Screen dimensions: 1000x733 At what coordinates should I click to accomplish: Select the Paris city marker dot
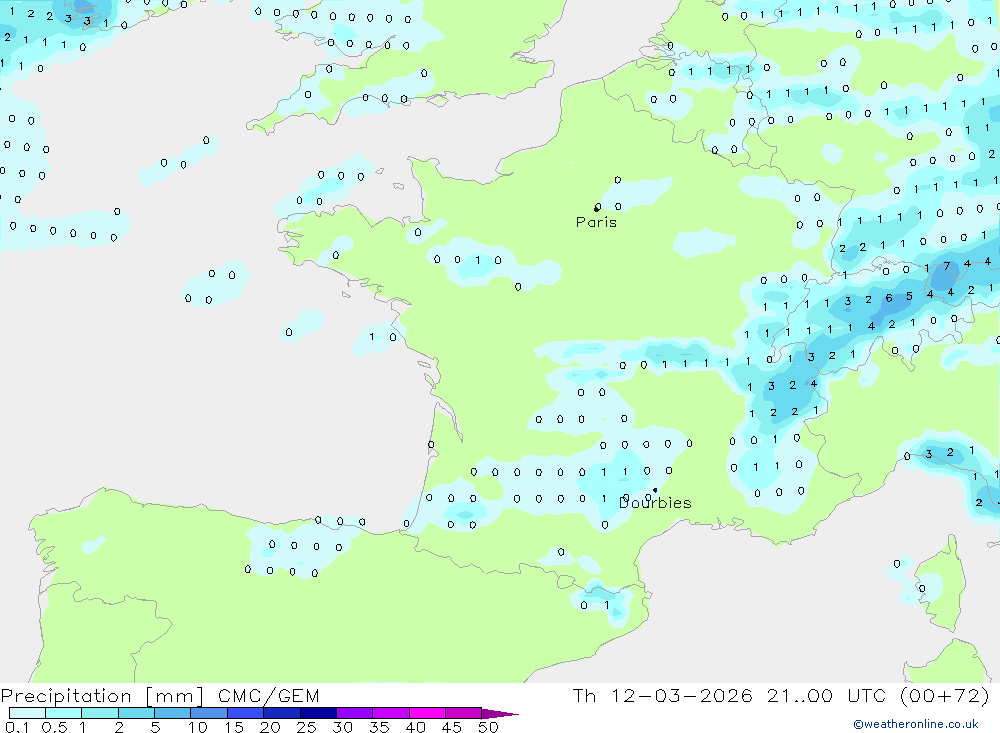coord(596,209)
